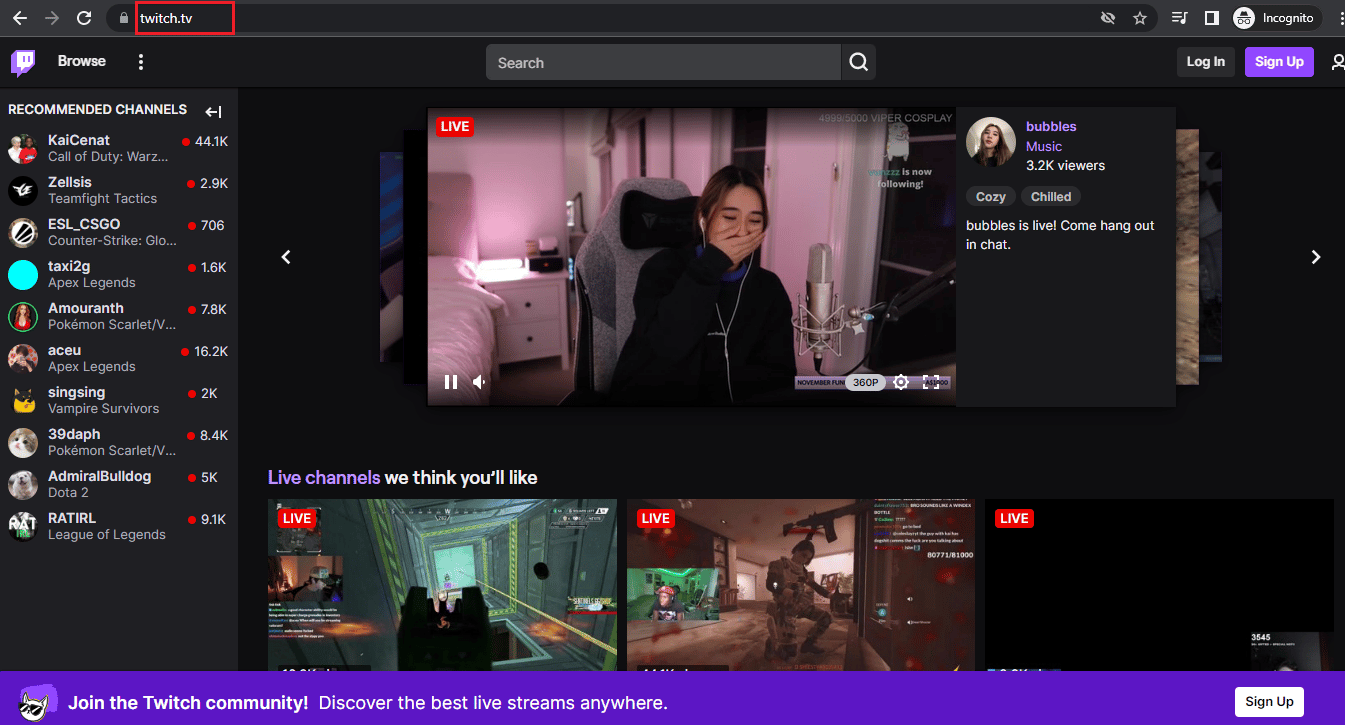Open ESL_CSGO channel from sidebar
The width and height of the screenshot is (1345, 725).
(x=119, y=232)
